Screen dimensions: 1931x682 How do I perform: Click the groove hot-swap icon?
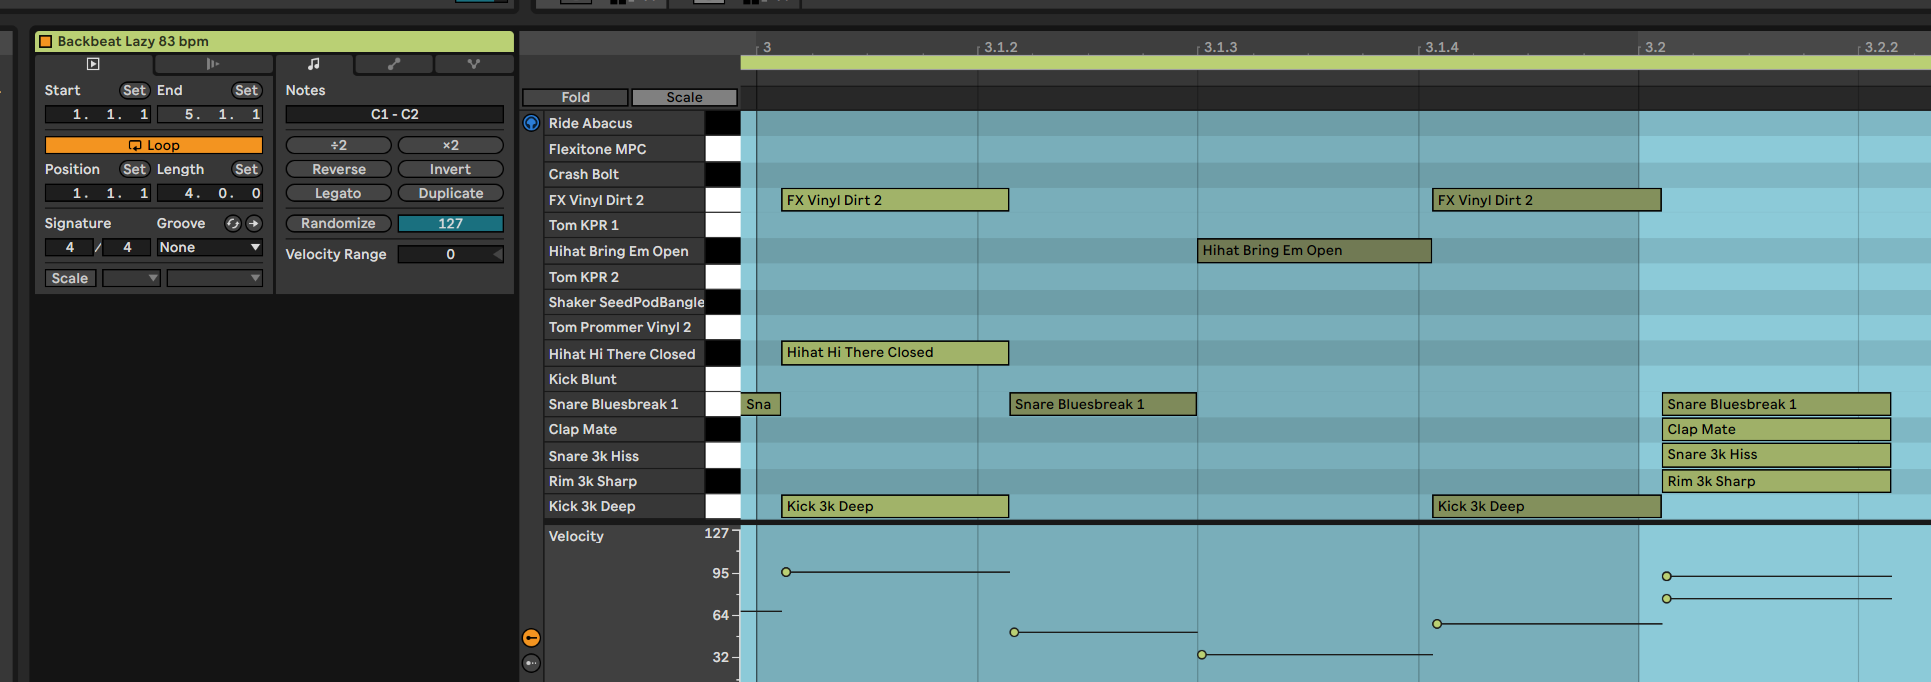[233, 223]
